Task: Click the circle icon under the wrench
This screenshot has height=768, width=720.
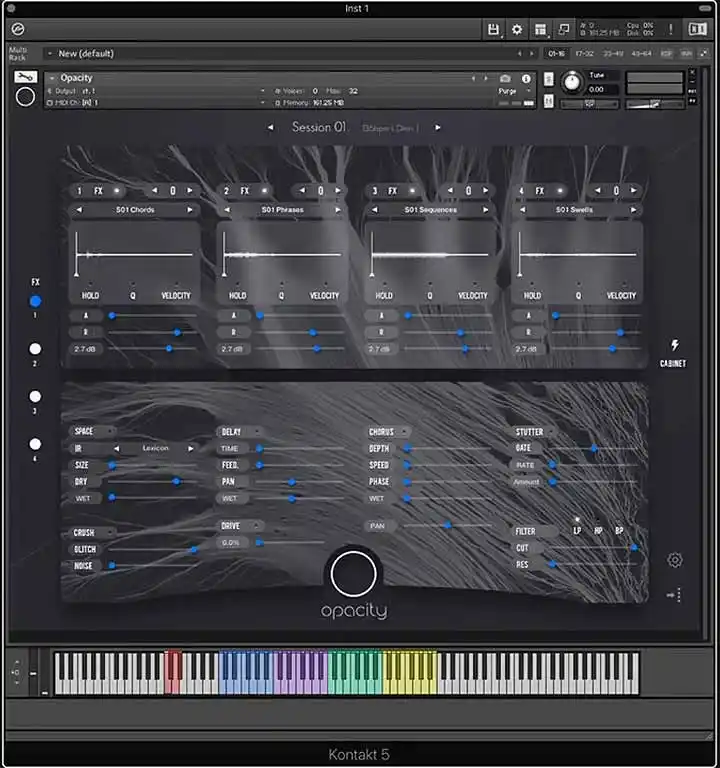Action: [x=25, y=97]
